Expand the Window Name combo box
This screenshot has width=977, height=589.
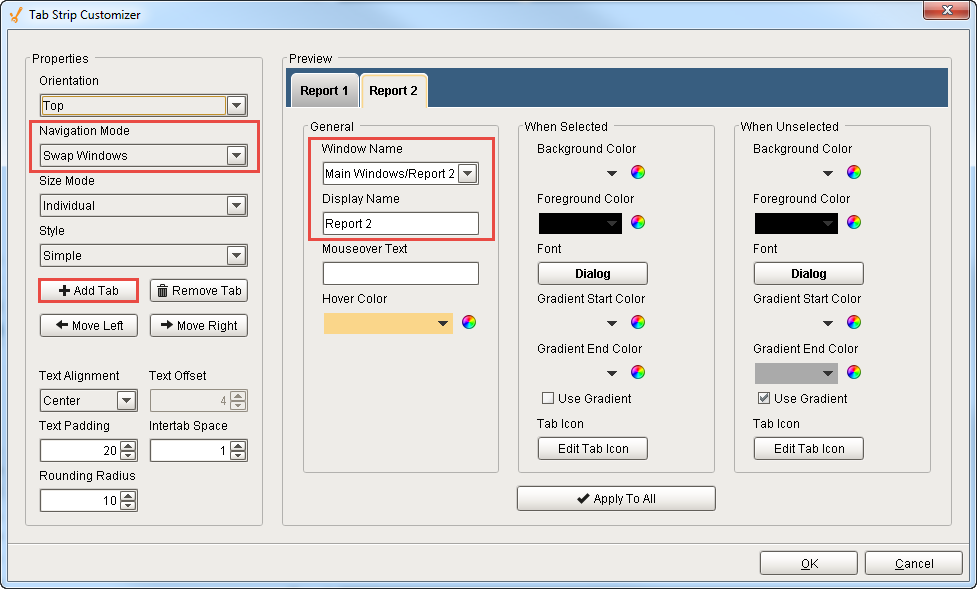[467, 174]
